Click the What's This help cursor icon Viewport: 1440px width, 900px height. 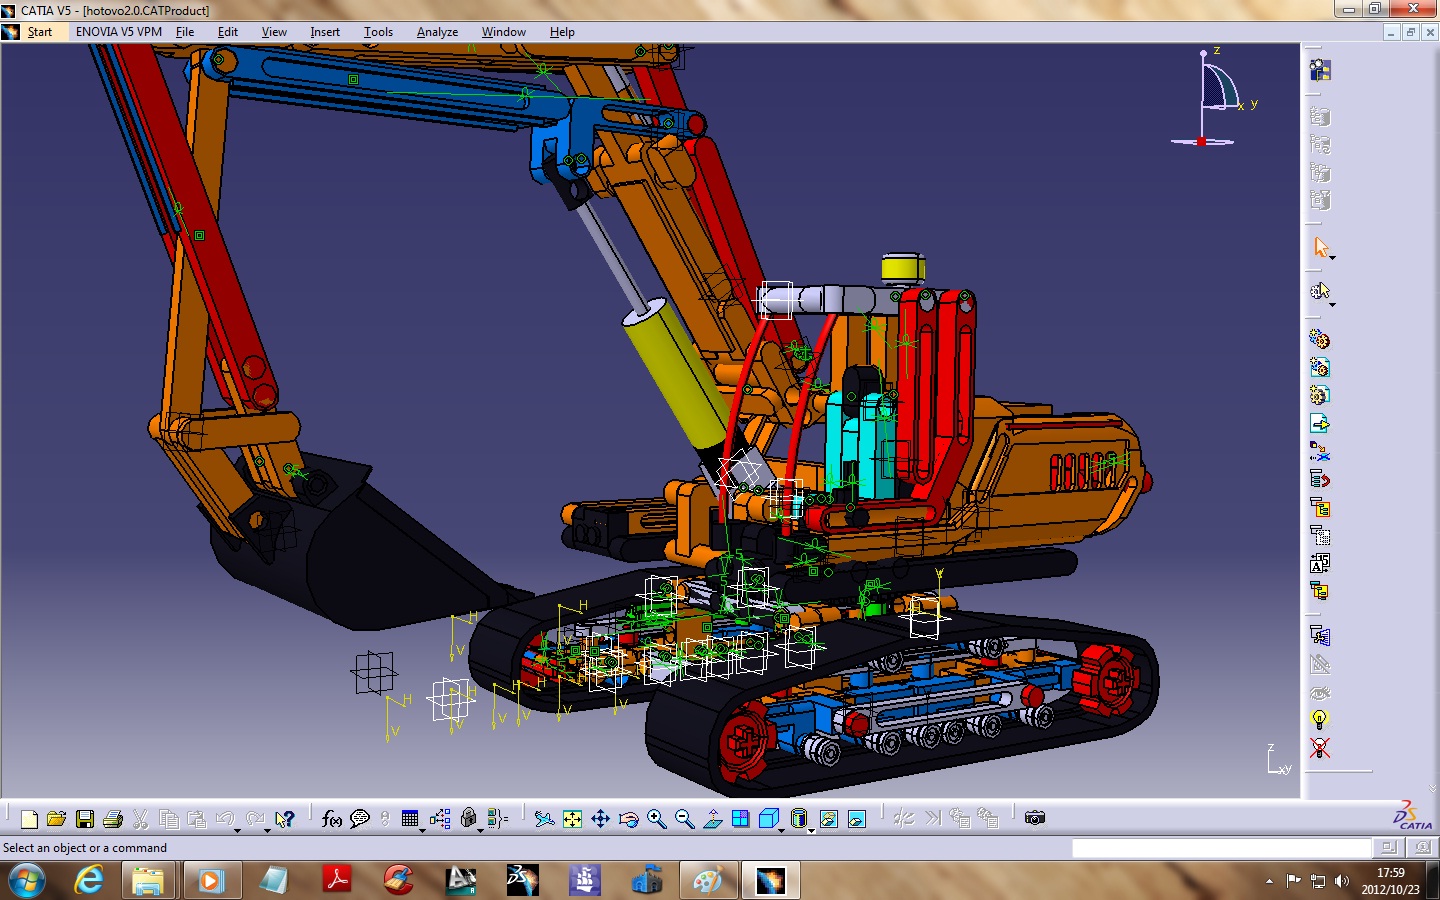(x=285, y=819)
